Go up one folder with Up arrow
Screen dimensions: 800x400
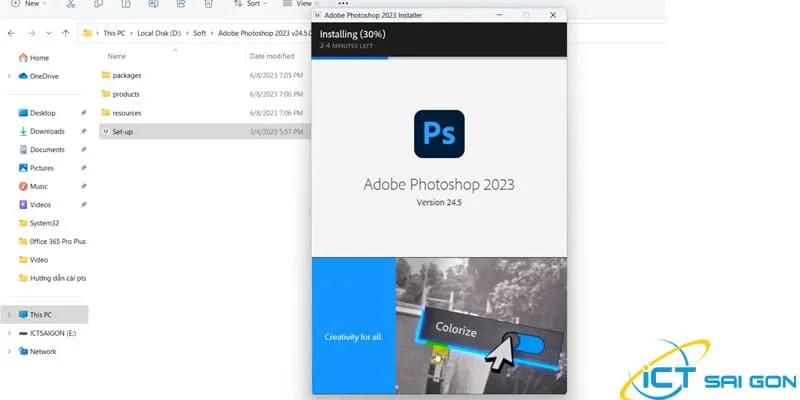65,33
